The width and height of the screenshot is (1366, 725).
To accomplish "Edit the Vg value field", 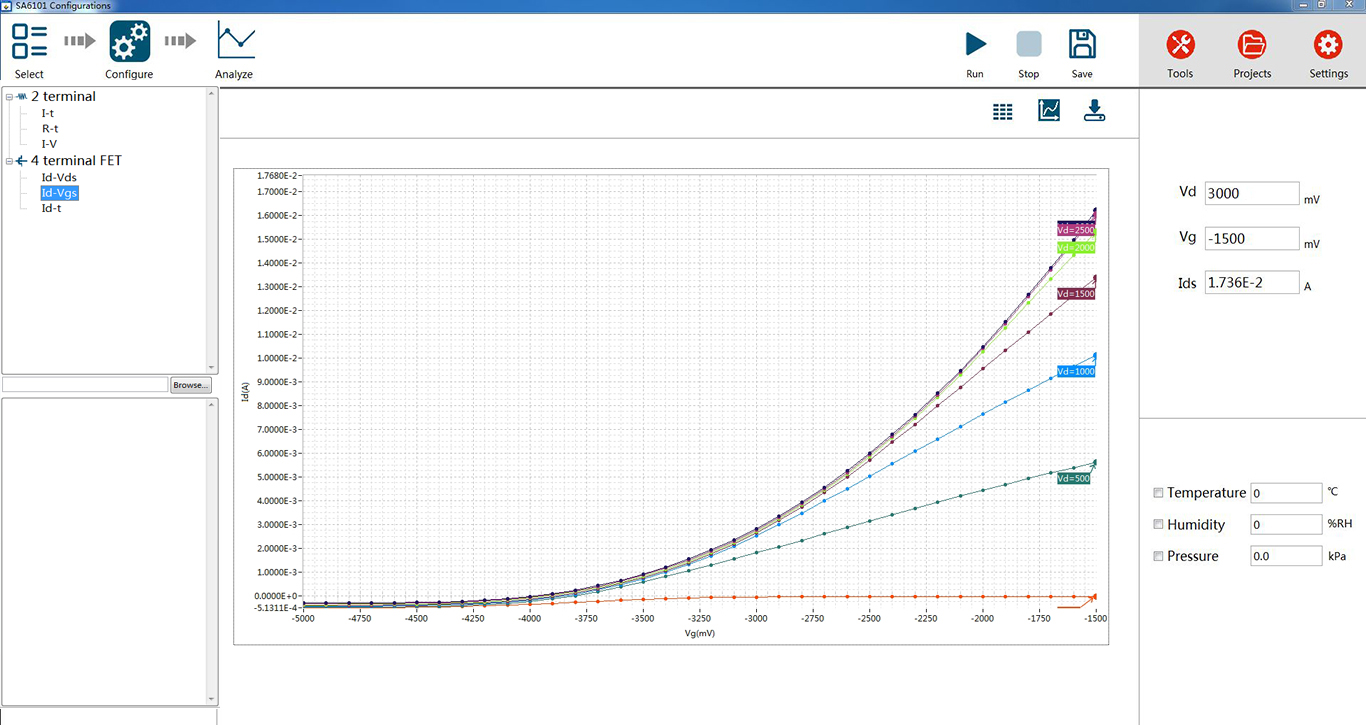I will 1252,238.
